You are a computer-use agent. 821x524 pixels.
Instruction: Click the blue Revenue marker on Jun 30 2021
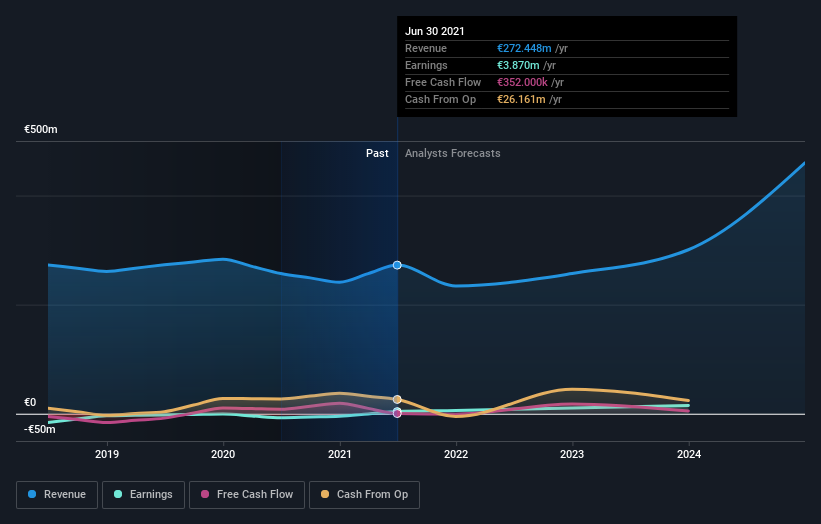tap(397, 265)
